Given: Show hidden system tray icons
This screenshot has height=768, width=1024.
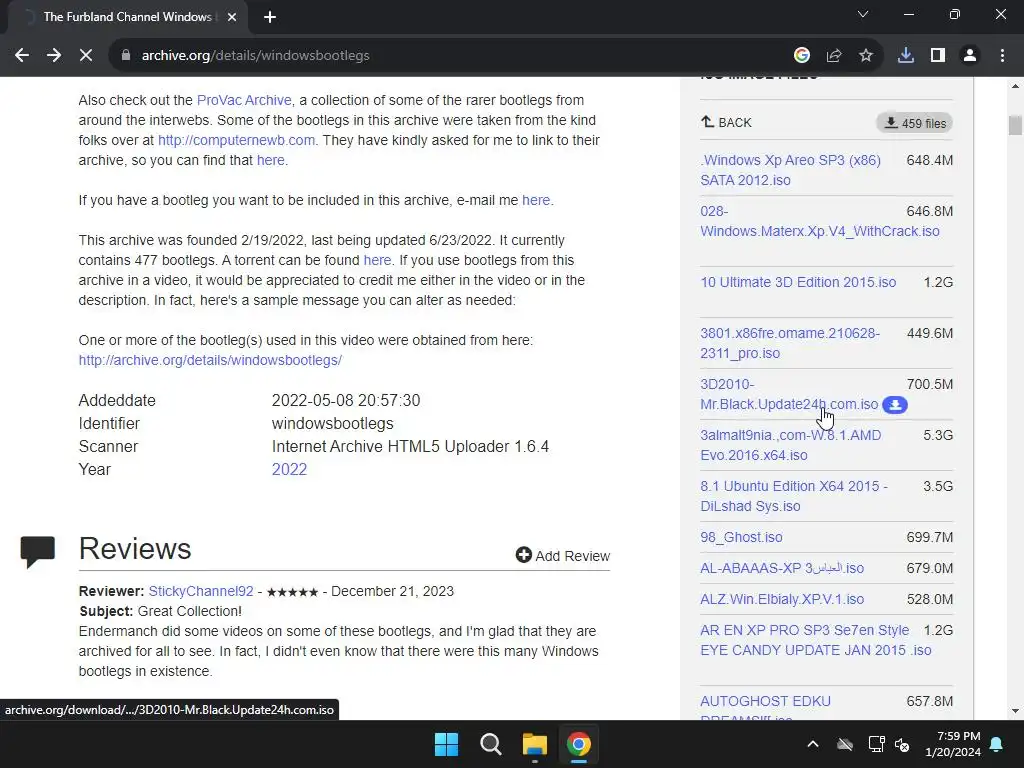Looking at the screenshot, I should [813, 744].
